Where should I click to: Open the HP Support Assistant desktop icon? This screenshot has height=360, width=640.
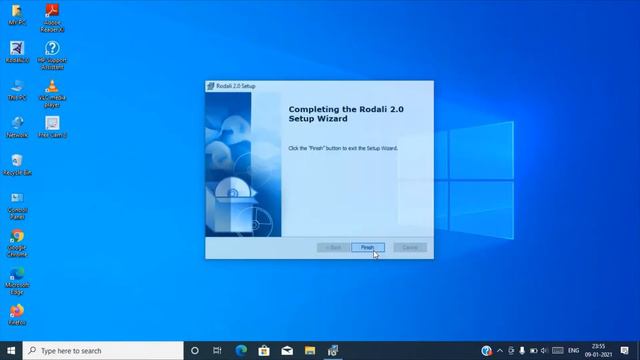click(x=52, y=56)
